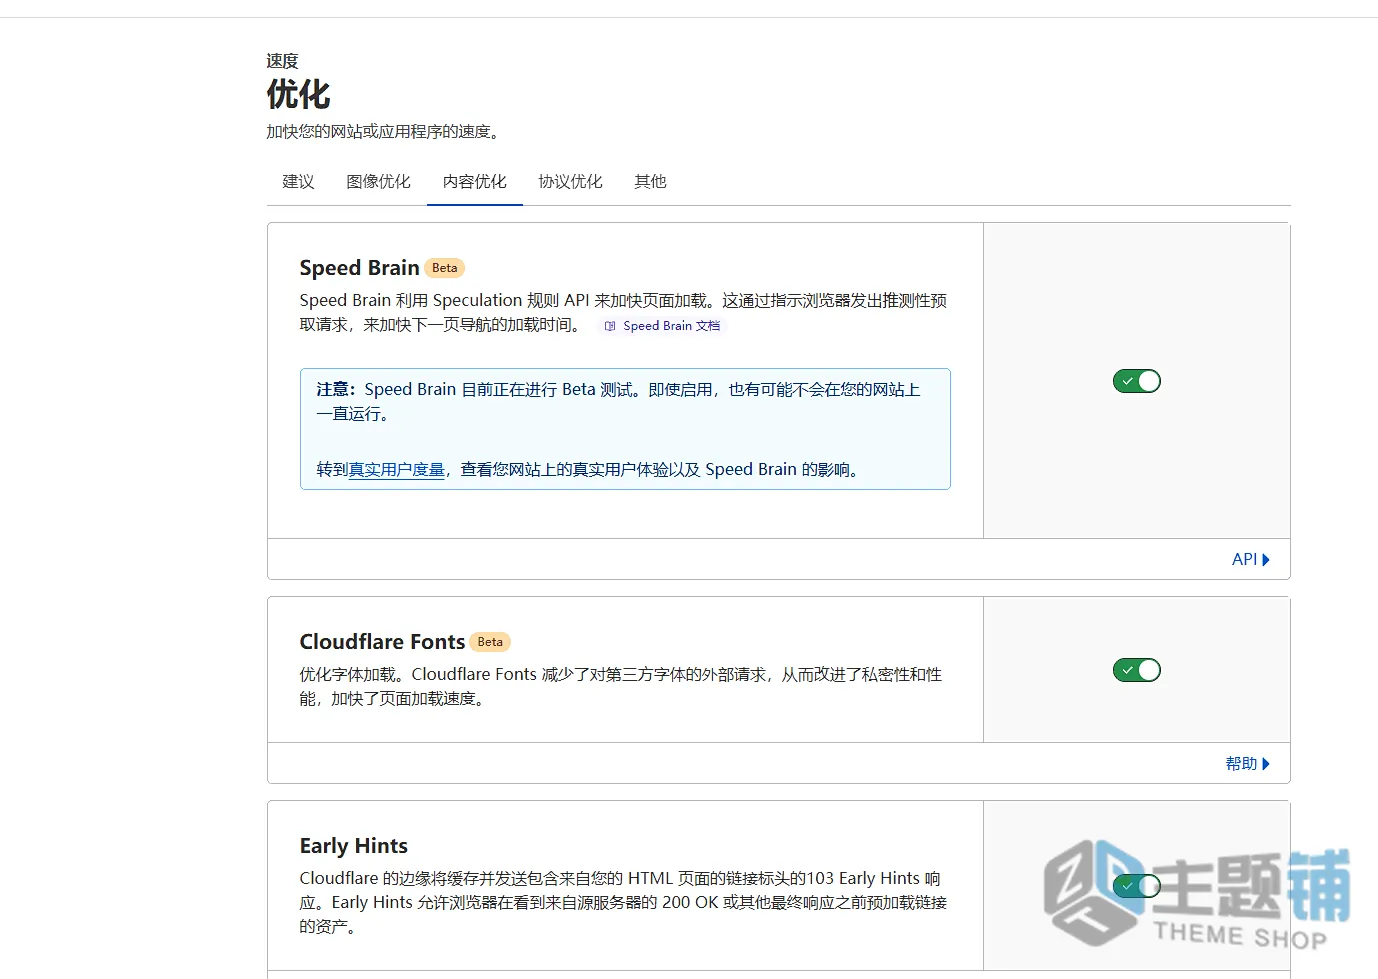
Task: Go to the 协议优化 tab
Action: pos(570,182)
